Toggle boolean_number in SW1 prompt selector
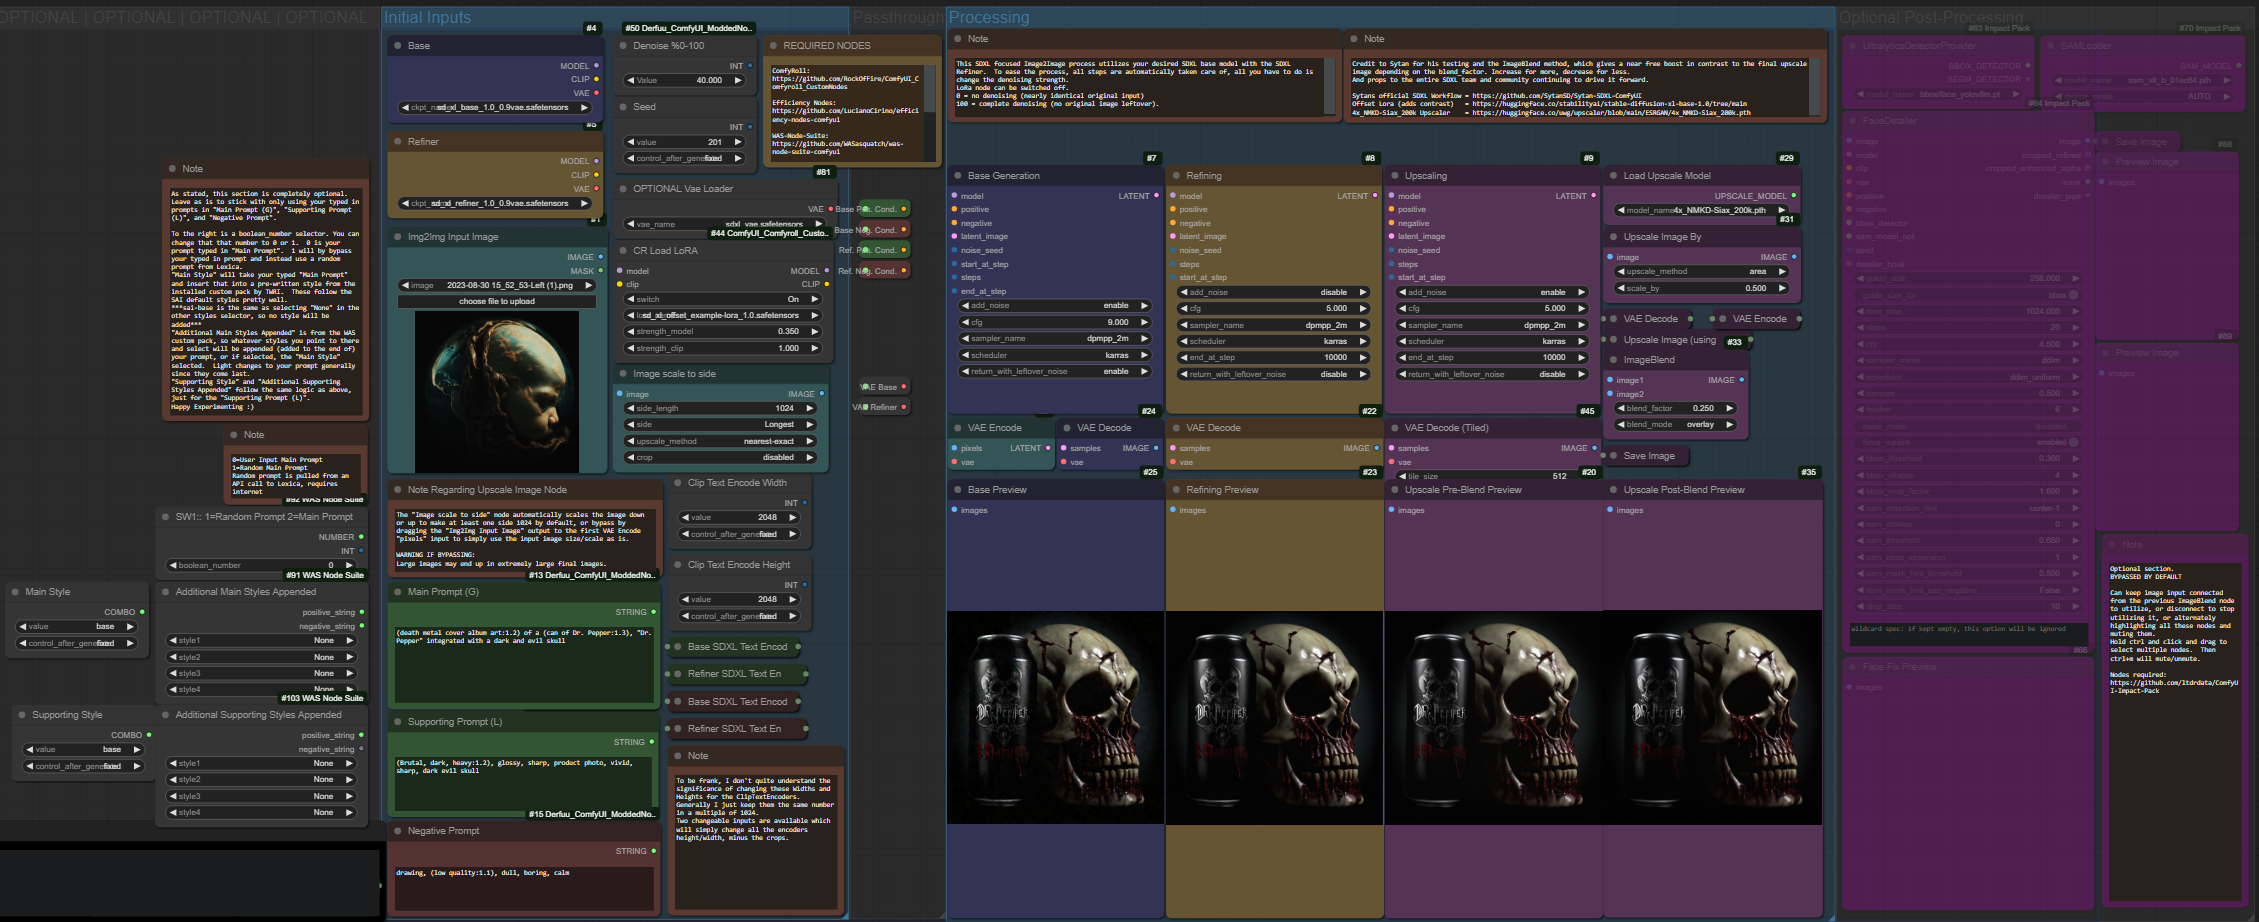 (x=263, y=565)
